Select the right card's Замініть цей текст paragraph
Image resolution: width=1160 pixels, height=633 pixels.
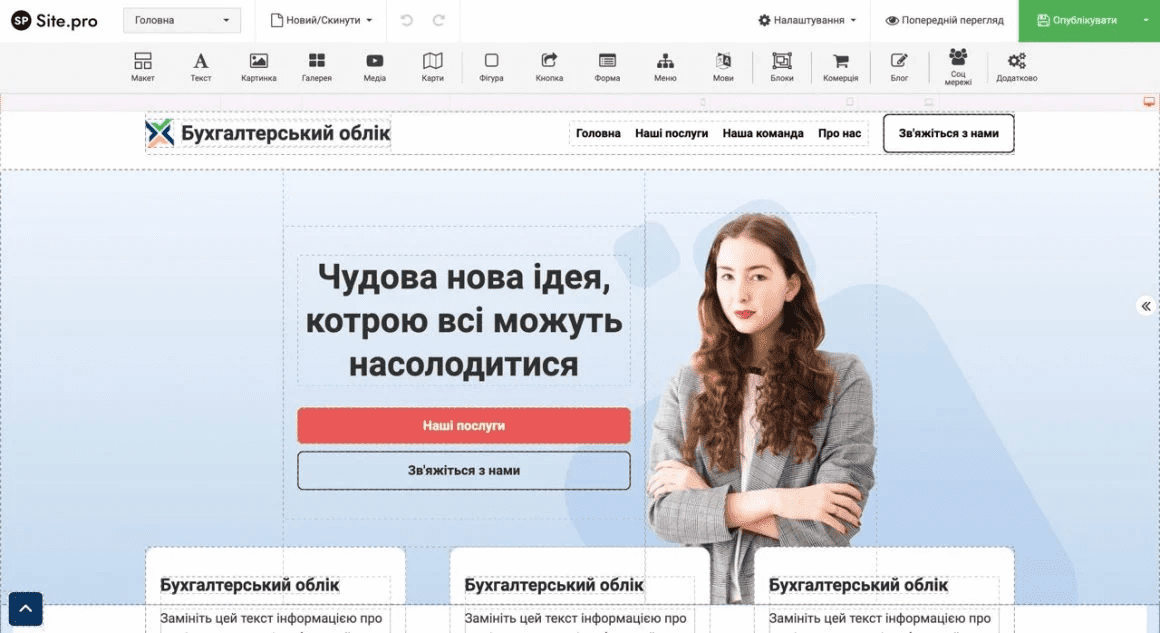click(x=880, y=618)
